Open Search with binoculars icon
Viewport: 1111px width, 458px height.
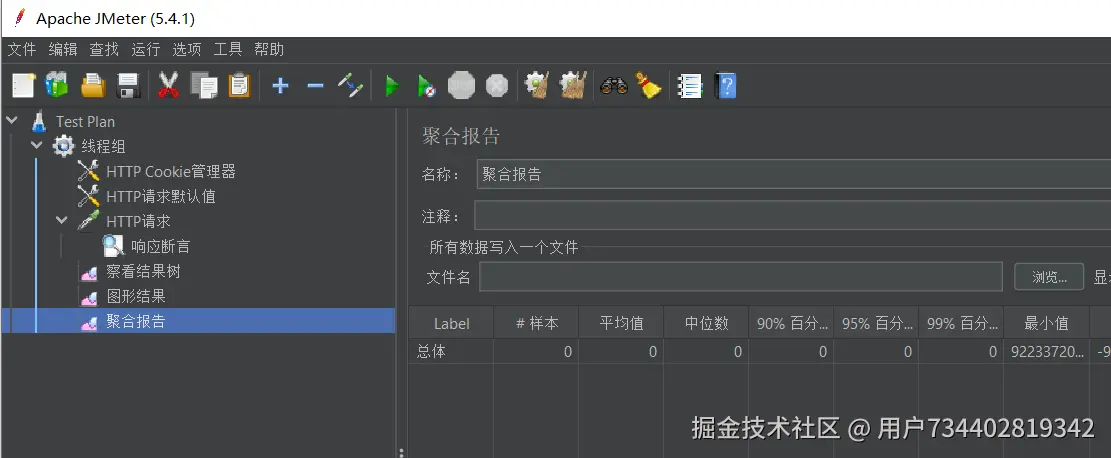pos(614,86)
